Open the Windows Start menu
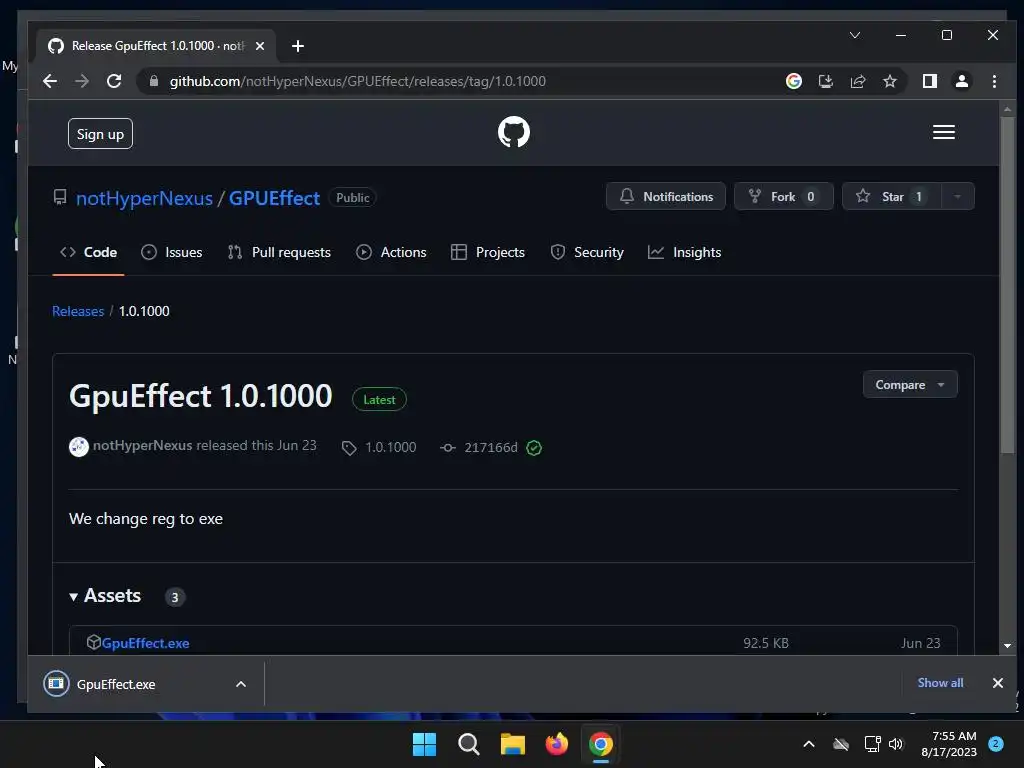1024x768 pixels. coord(424,744)
